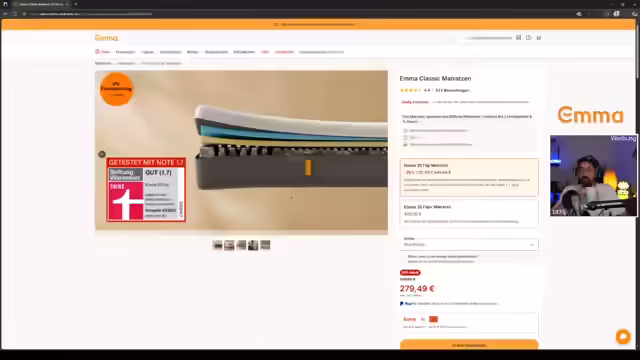Screen dimensions: 640x360
Task: Click the orange promo banner at top
Action: tap(318, 24)
